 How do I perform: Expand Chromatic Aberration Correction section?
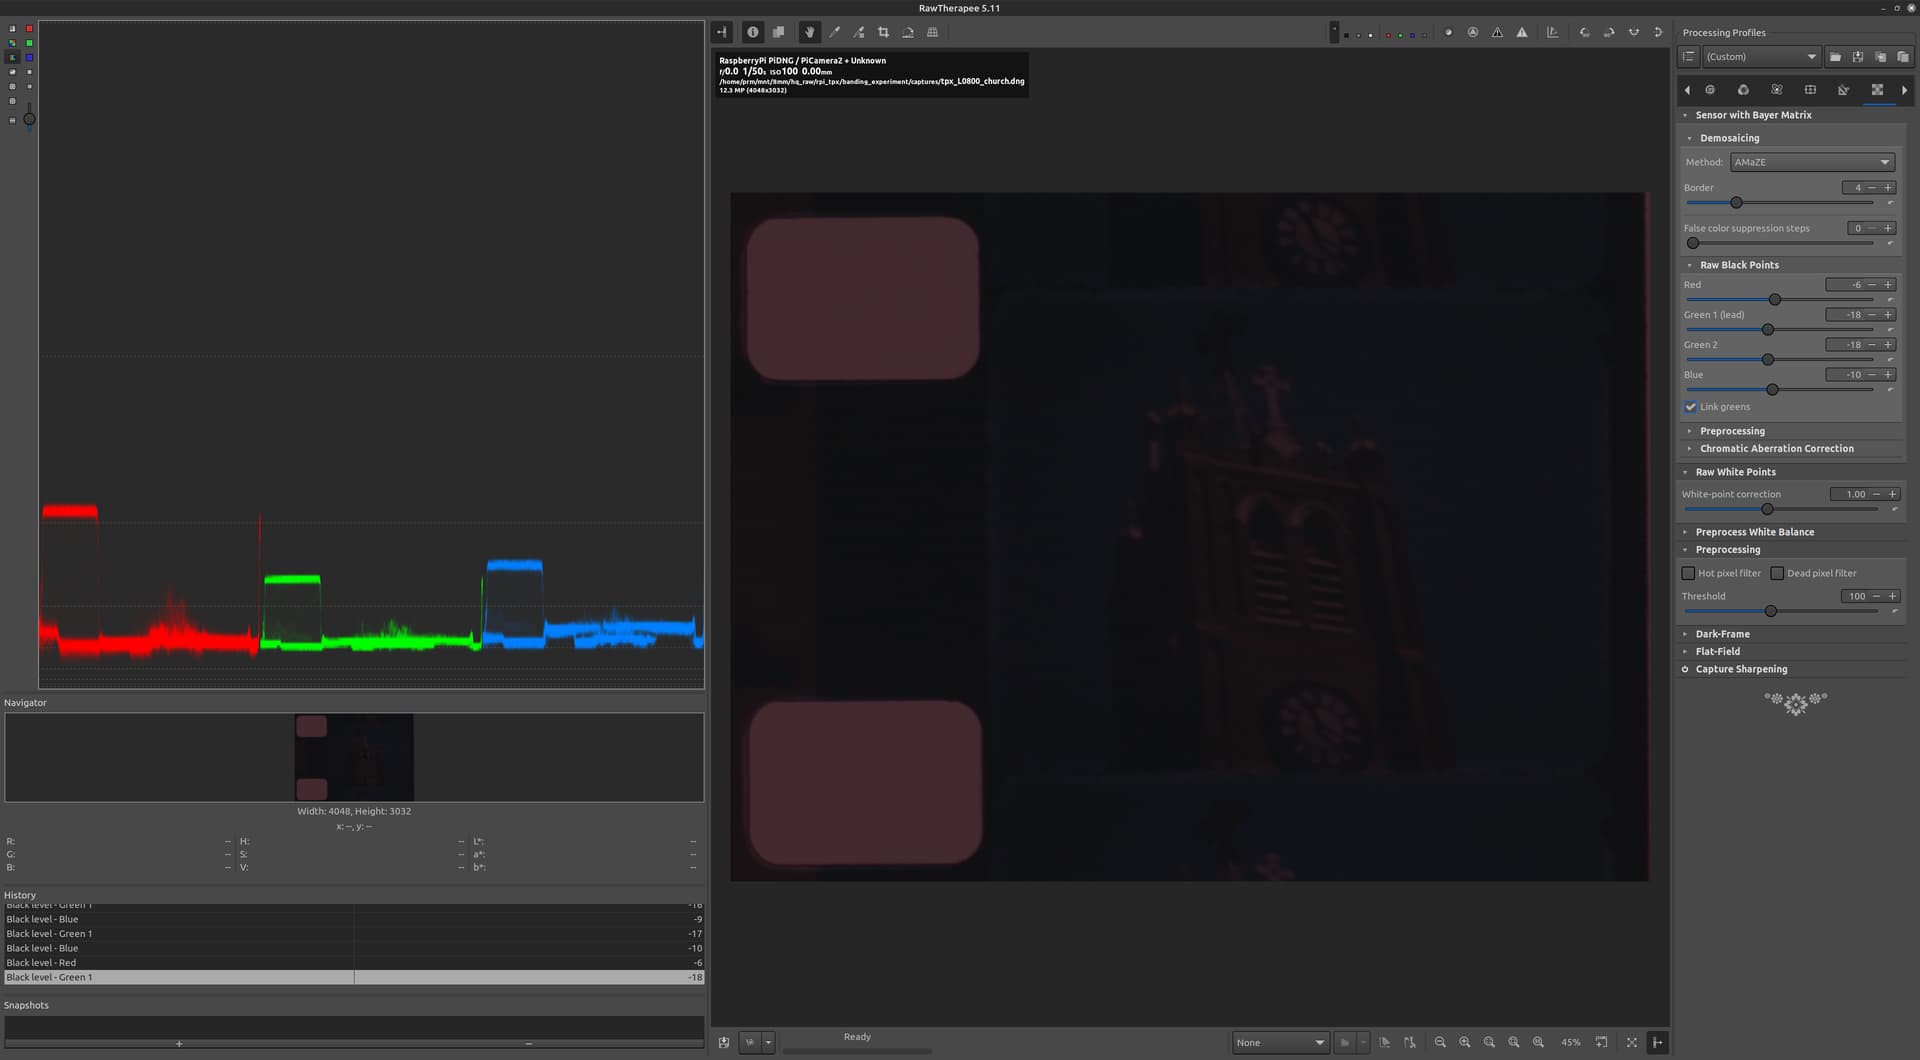[1776, 449]
